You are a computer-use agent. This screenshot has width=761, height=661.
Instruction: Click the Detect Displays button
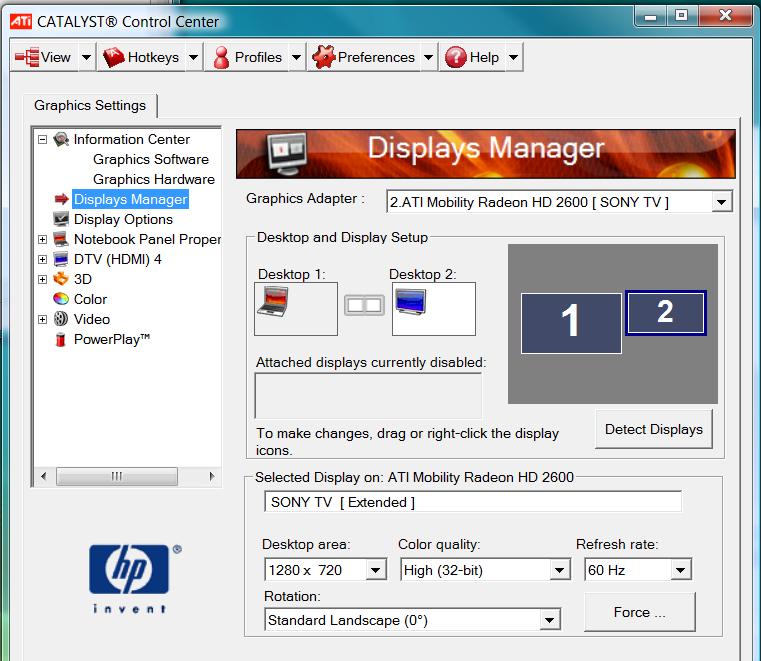click(654, 429)
